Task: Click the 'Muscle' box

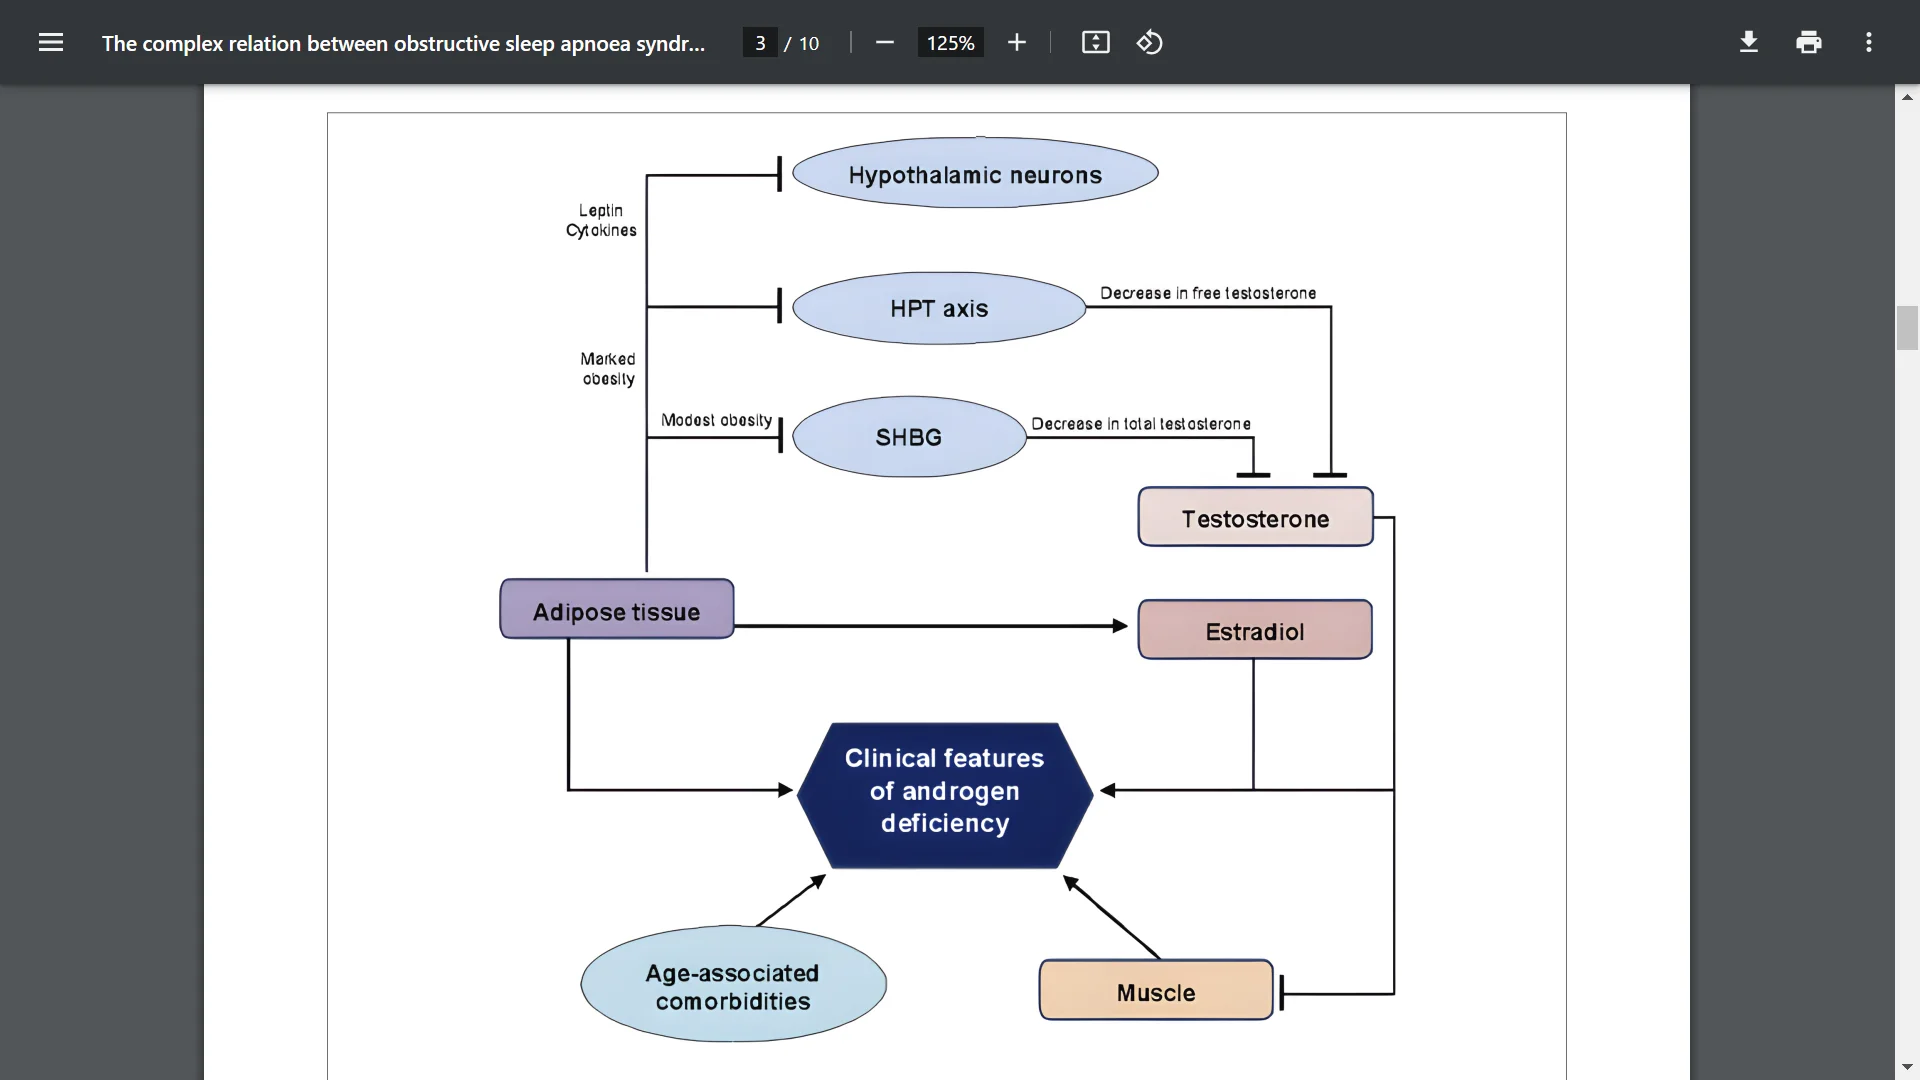Action: click(x=1156, y=990)
